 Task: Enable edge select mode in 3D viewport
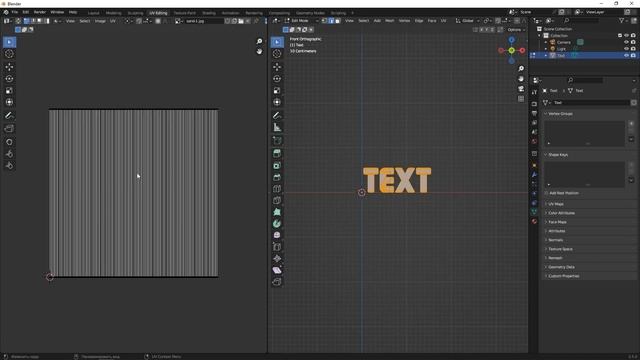331,20
